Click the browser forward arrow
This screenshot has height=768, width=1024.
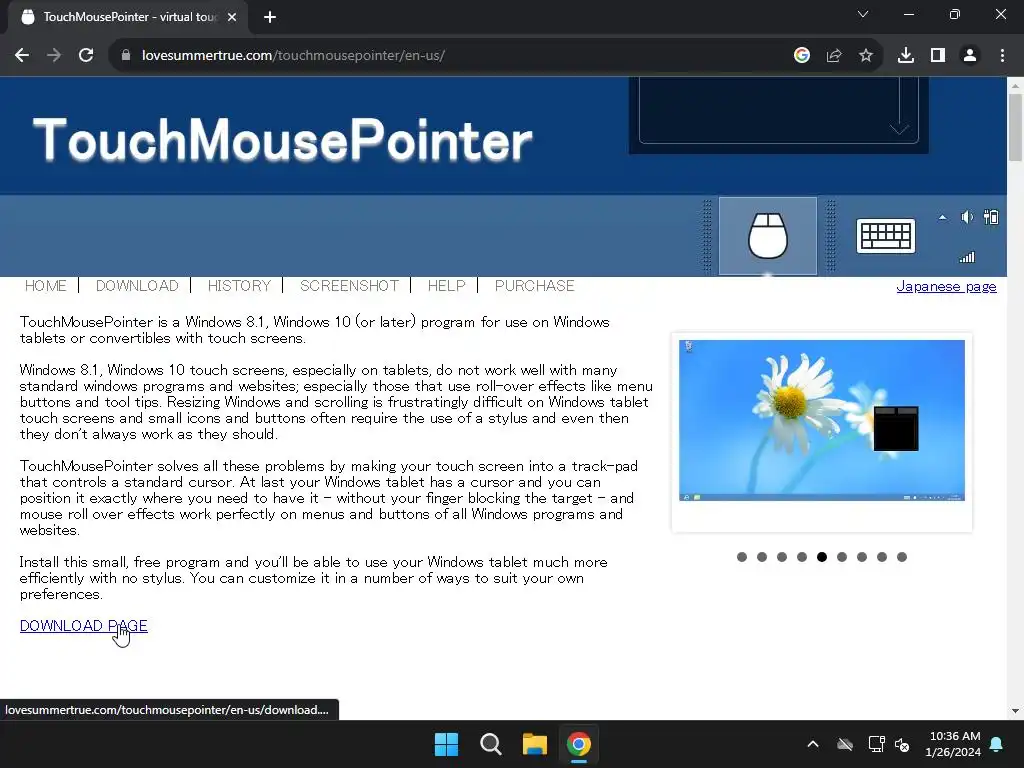click(x=54, y=56)
